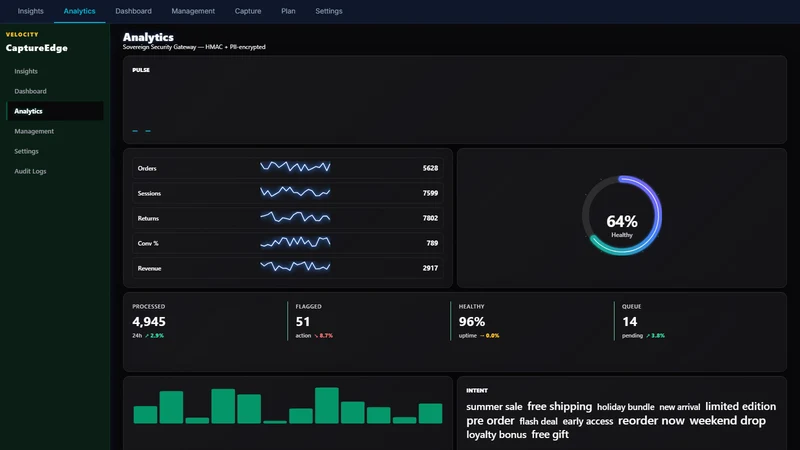The height and width of the screenshot is (450, 800).
Task: Click the PULSE panel label
Action: pos(141,70)
